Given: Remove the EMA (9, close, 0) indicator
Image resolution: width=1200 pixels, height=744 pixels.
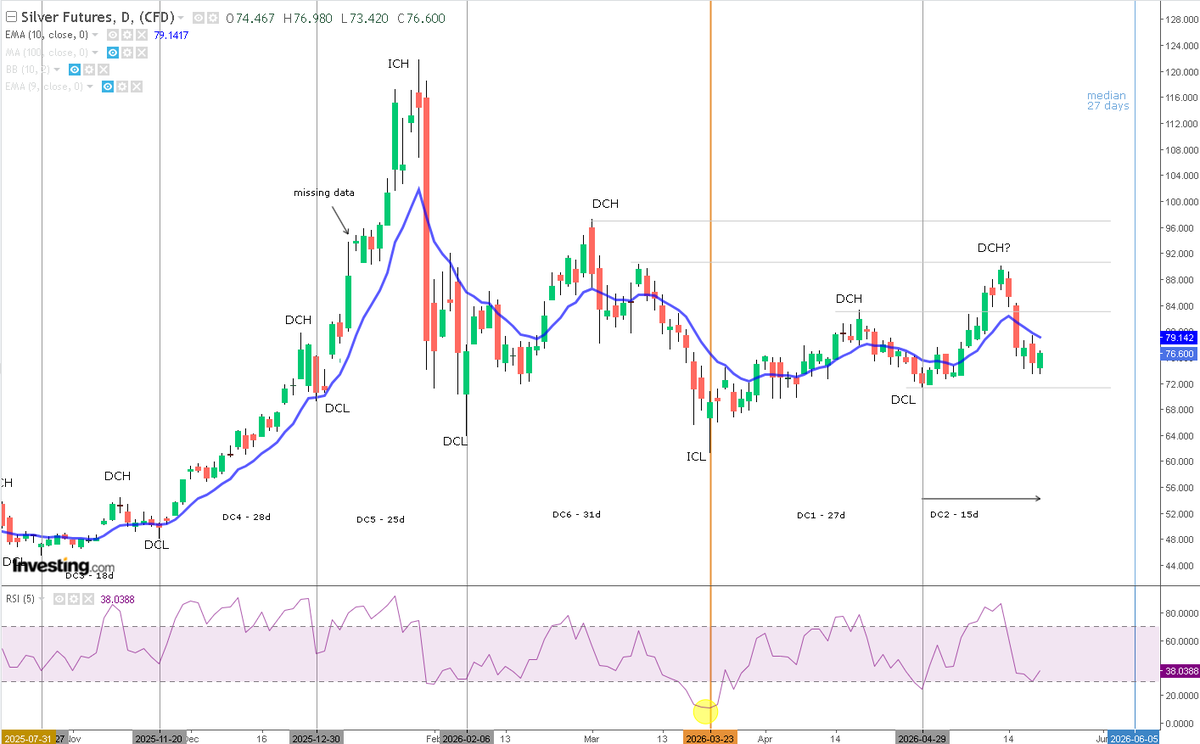Looking at the screenshot, I should point(137,87).
